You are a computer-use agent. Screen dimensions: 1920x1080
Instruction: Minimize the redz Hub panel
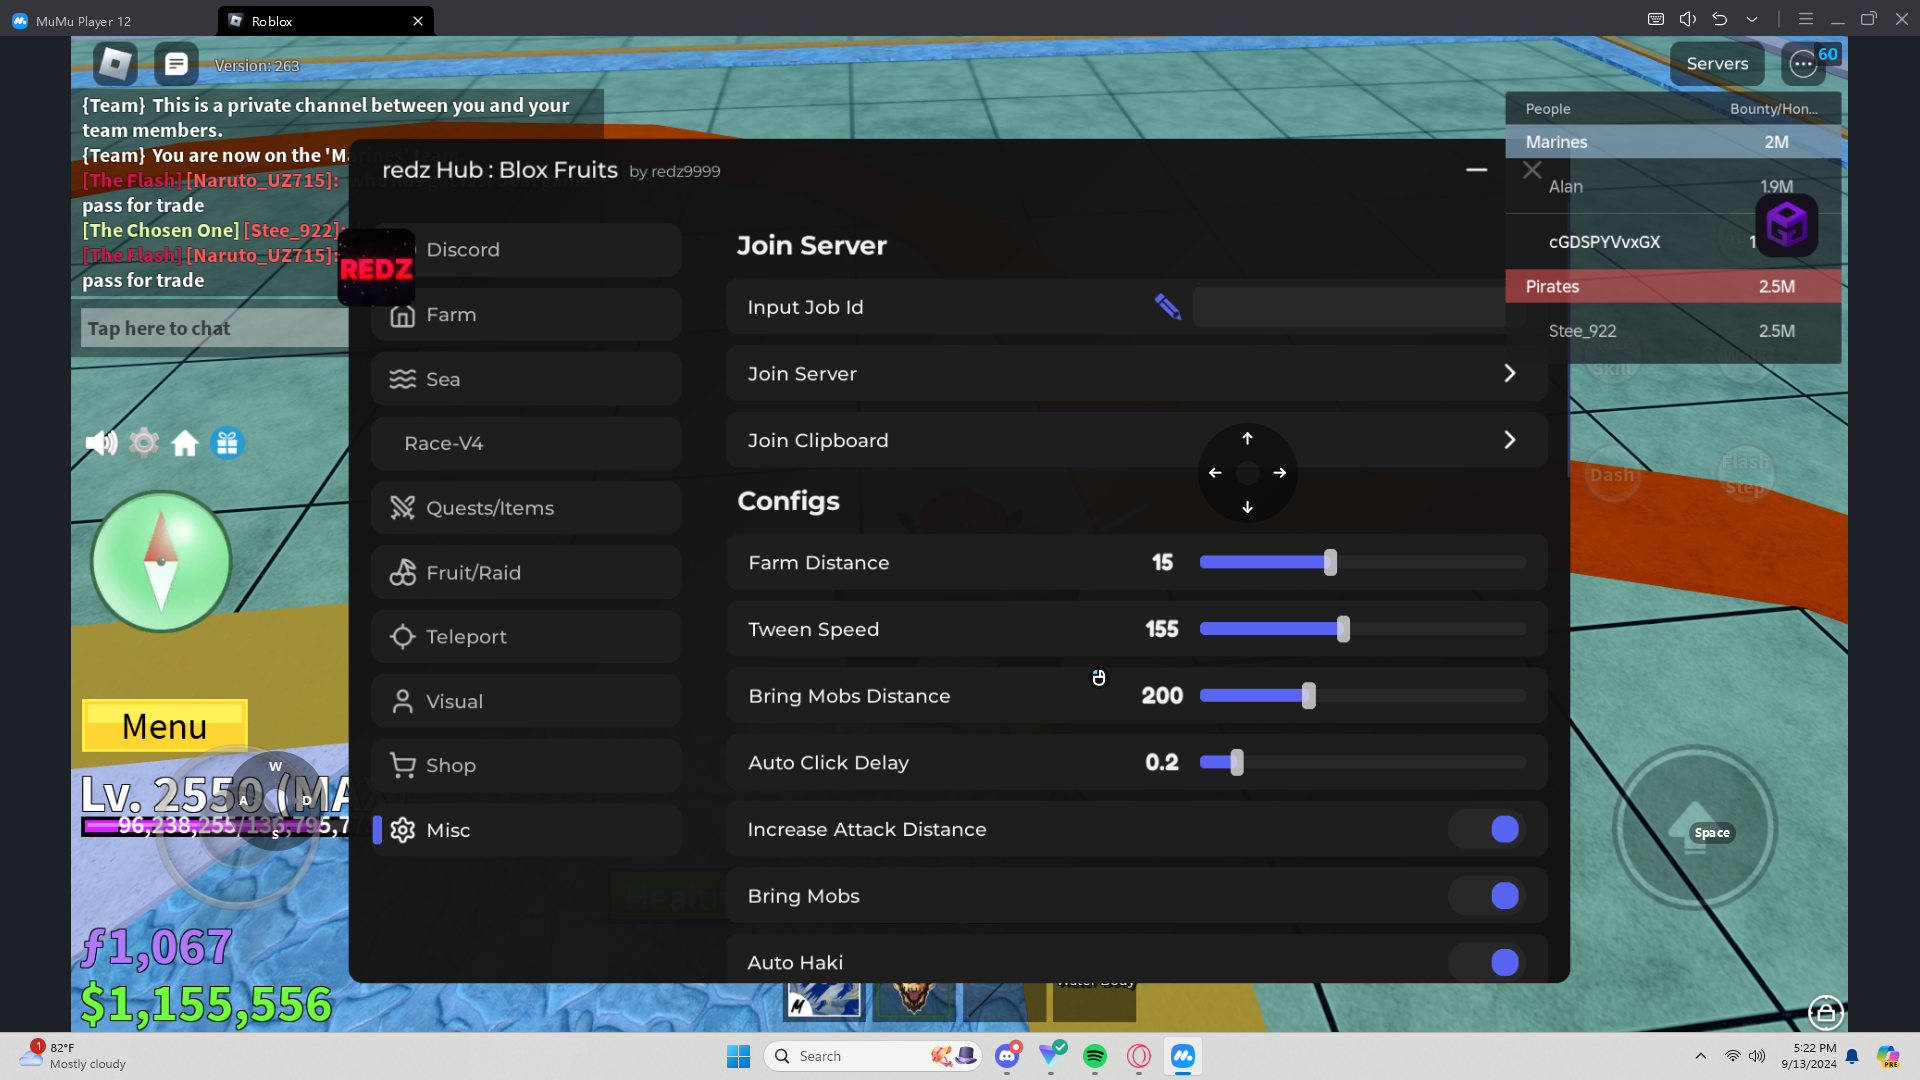[1477, 170]
